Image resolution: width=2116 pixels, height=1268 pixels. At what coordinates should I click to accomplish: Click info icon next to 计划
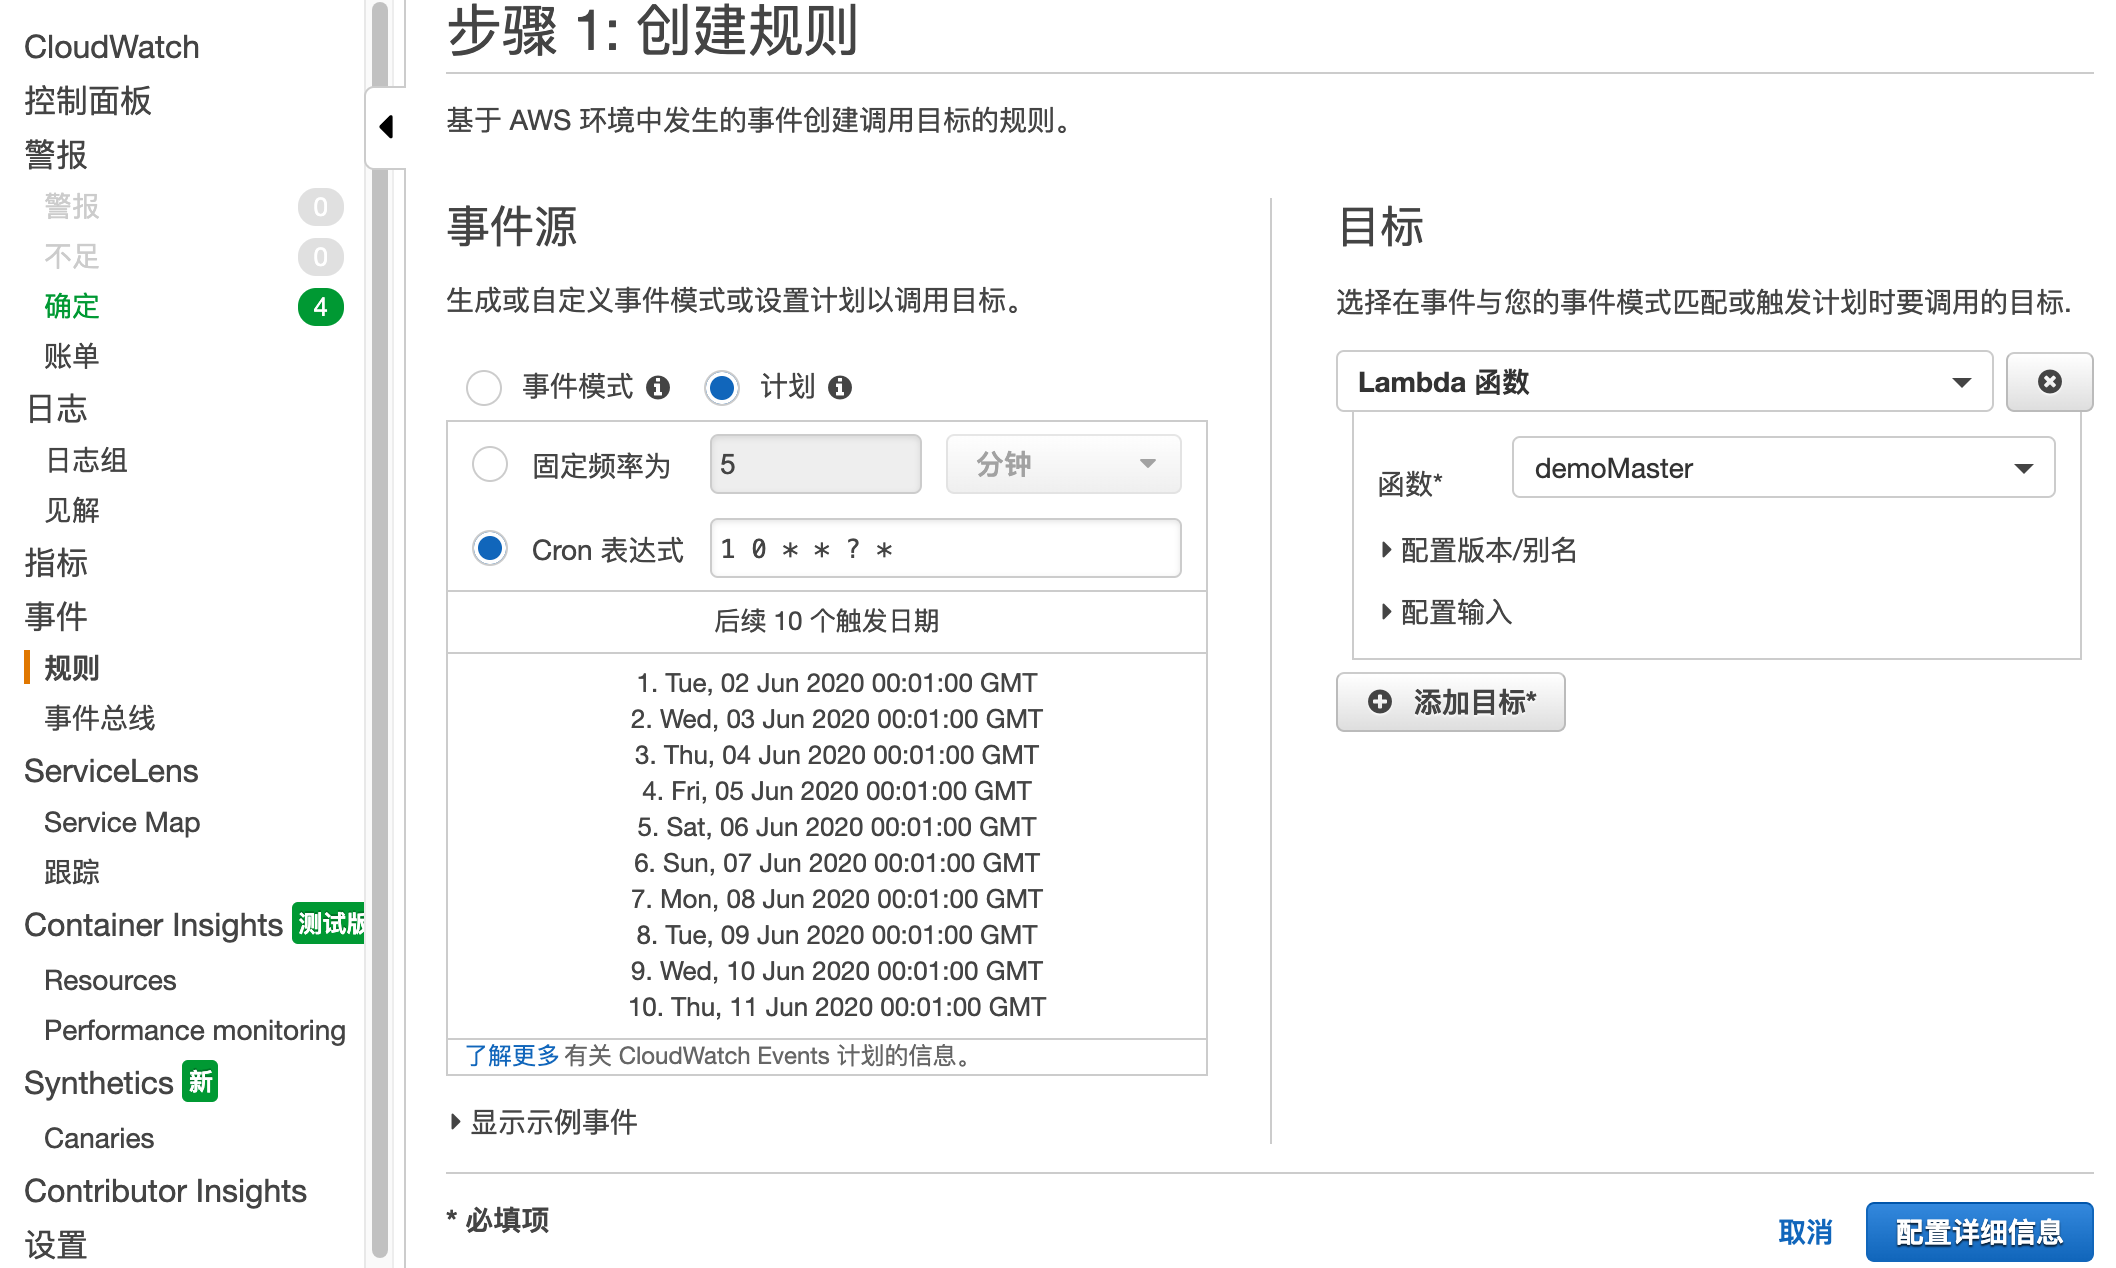(x=840, y=387)
